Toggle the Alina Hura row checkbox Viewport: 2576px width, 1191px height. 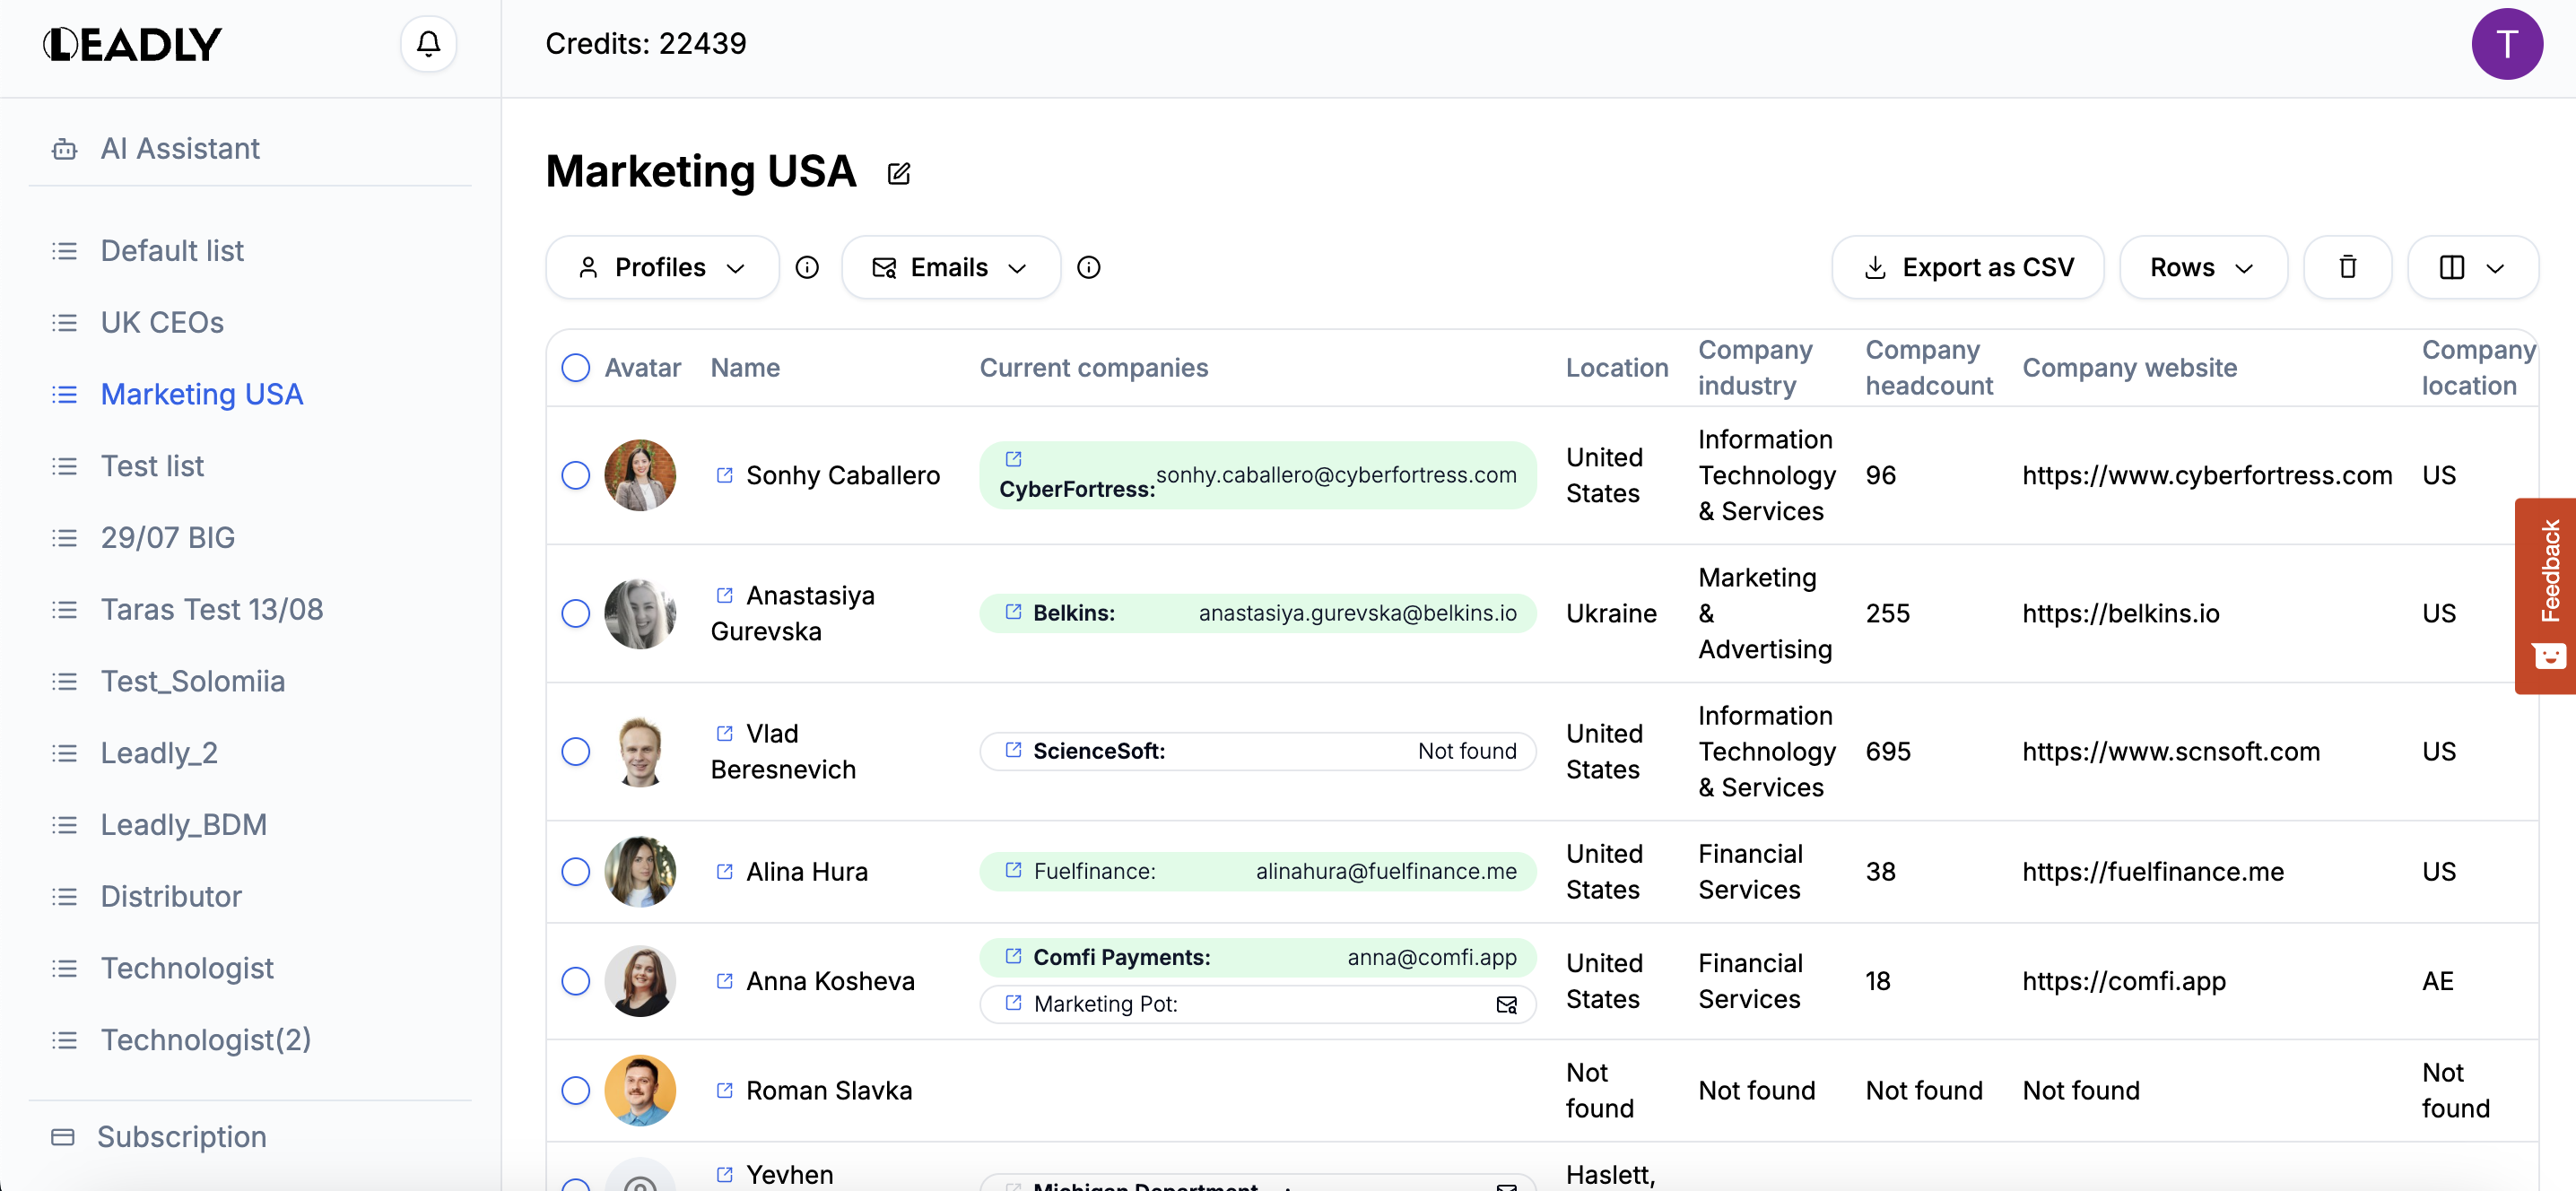pos(575,871)
